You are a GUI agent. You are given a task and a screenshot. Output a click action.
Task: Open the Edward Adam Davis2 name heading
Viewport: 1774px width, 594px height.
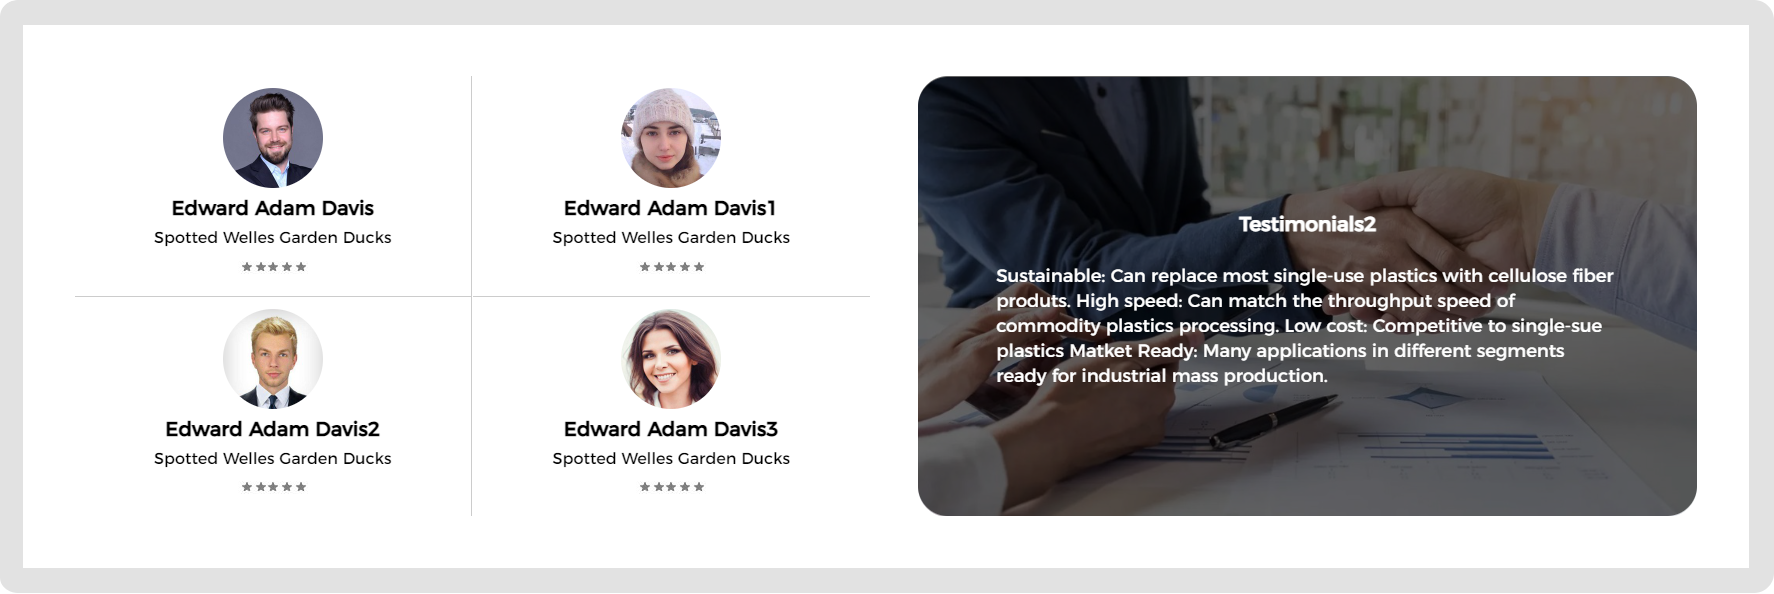pos(273,429)
